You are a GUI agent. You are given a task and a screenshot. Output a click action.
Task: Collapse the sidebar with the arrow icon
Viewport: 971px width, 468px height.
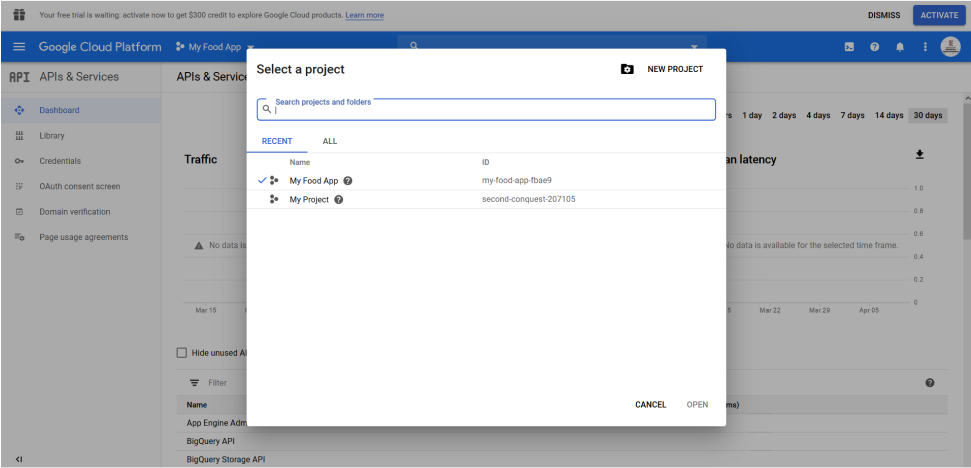(x=19, y=459)
